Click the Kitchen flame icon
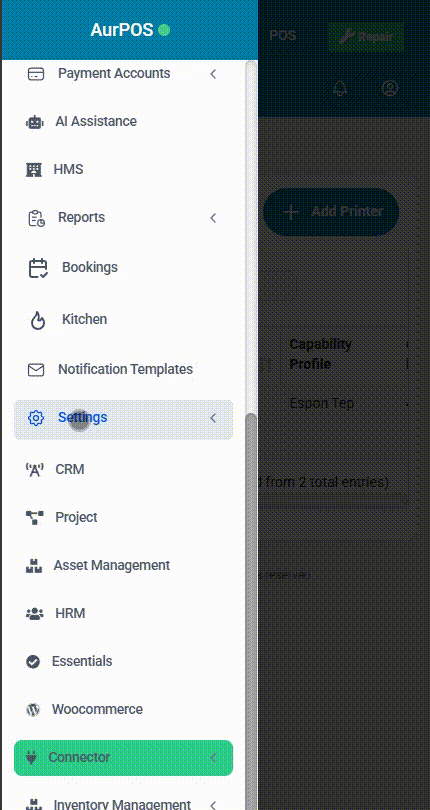 pos(38,320)
